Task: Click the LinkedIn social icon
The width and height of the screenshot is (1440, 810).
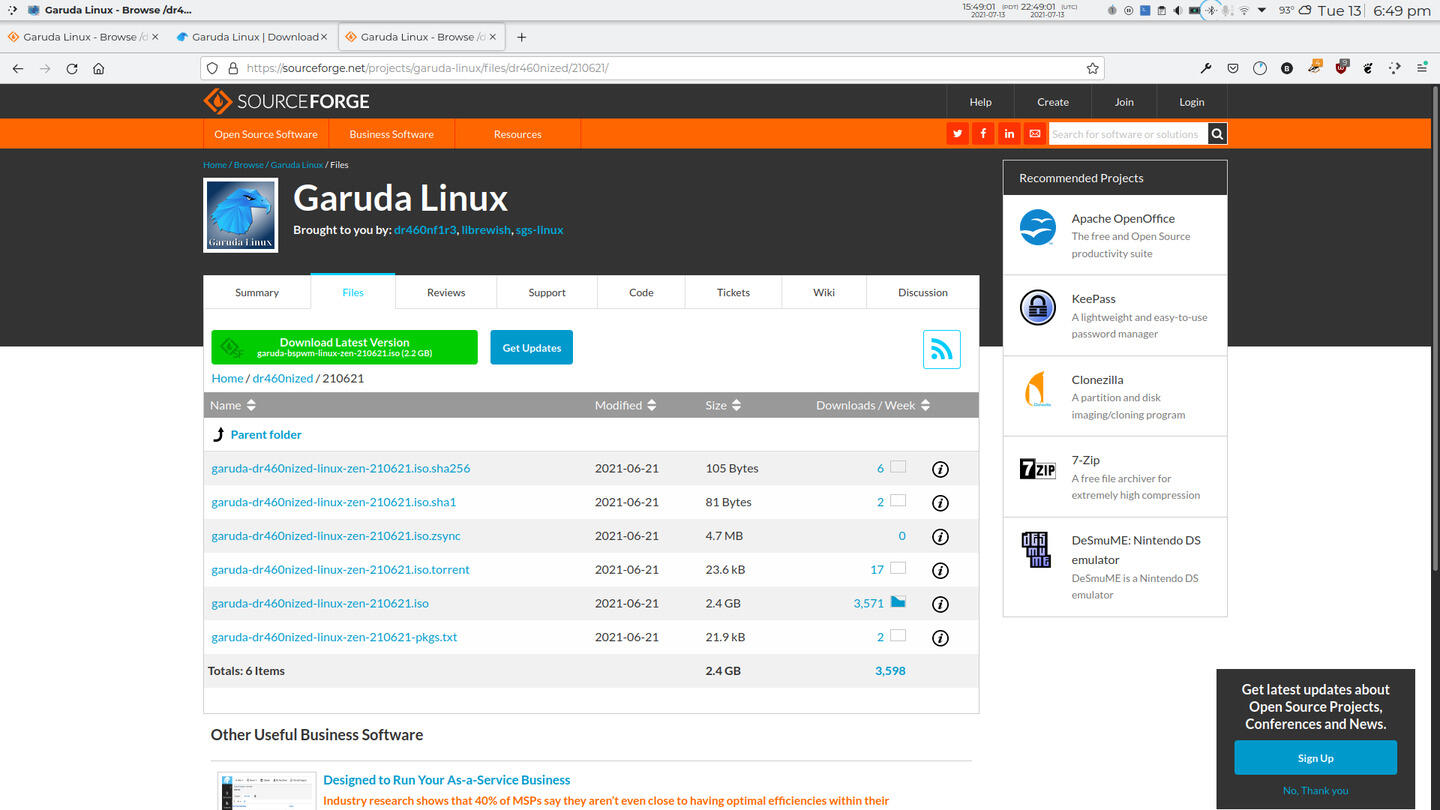Action: point(1009,134)
